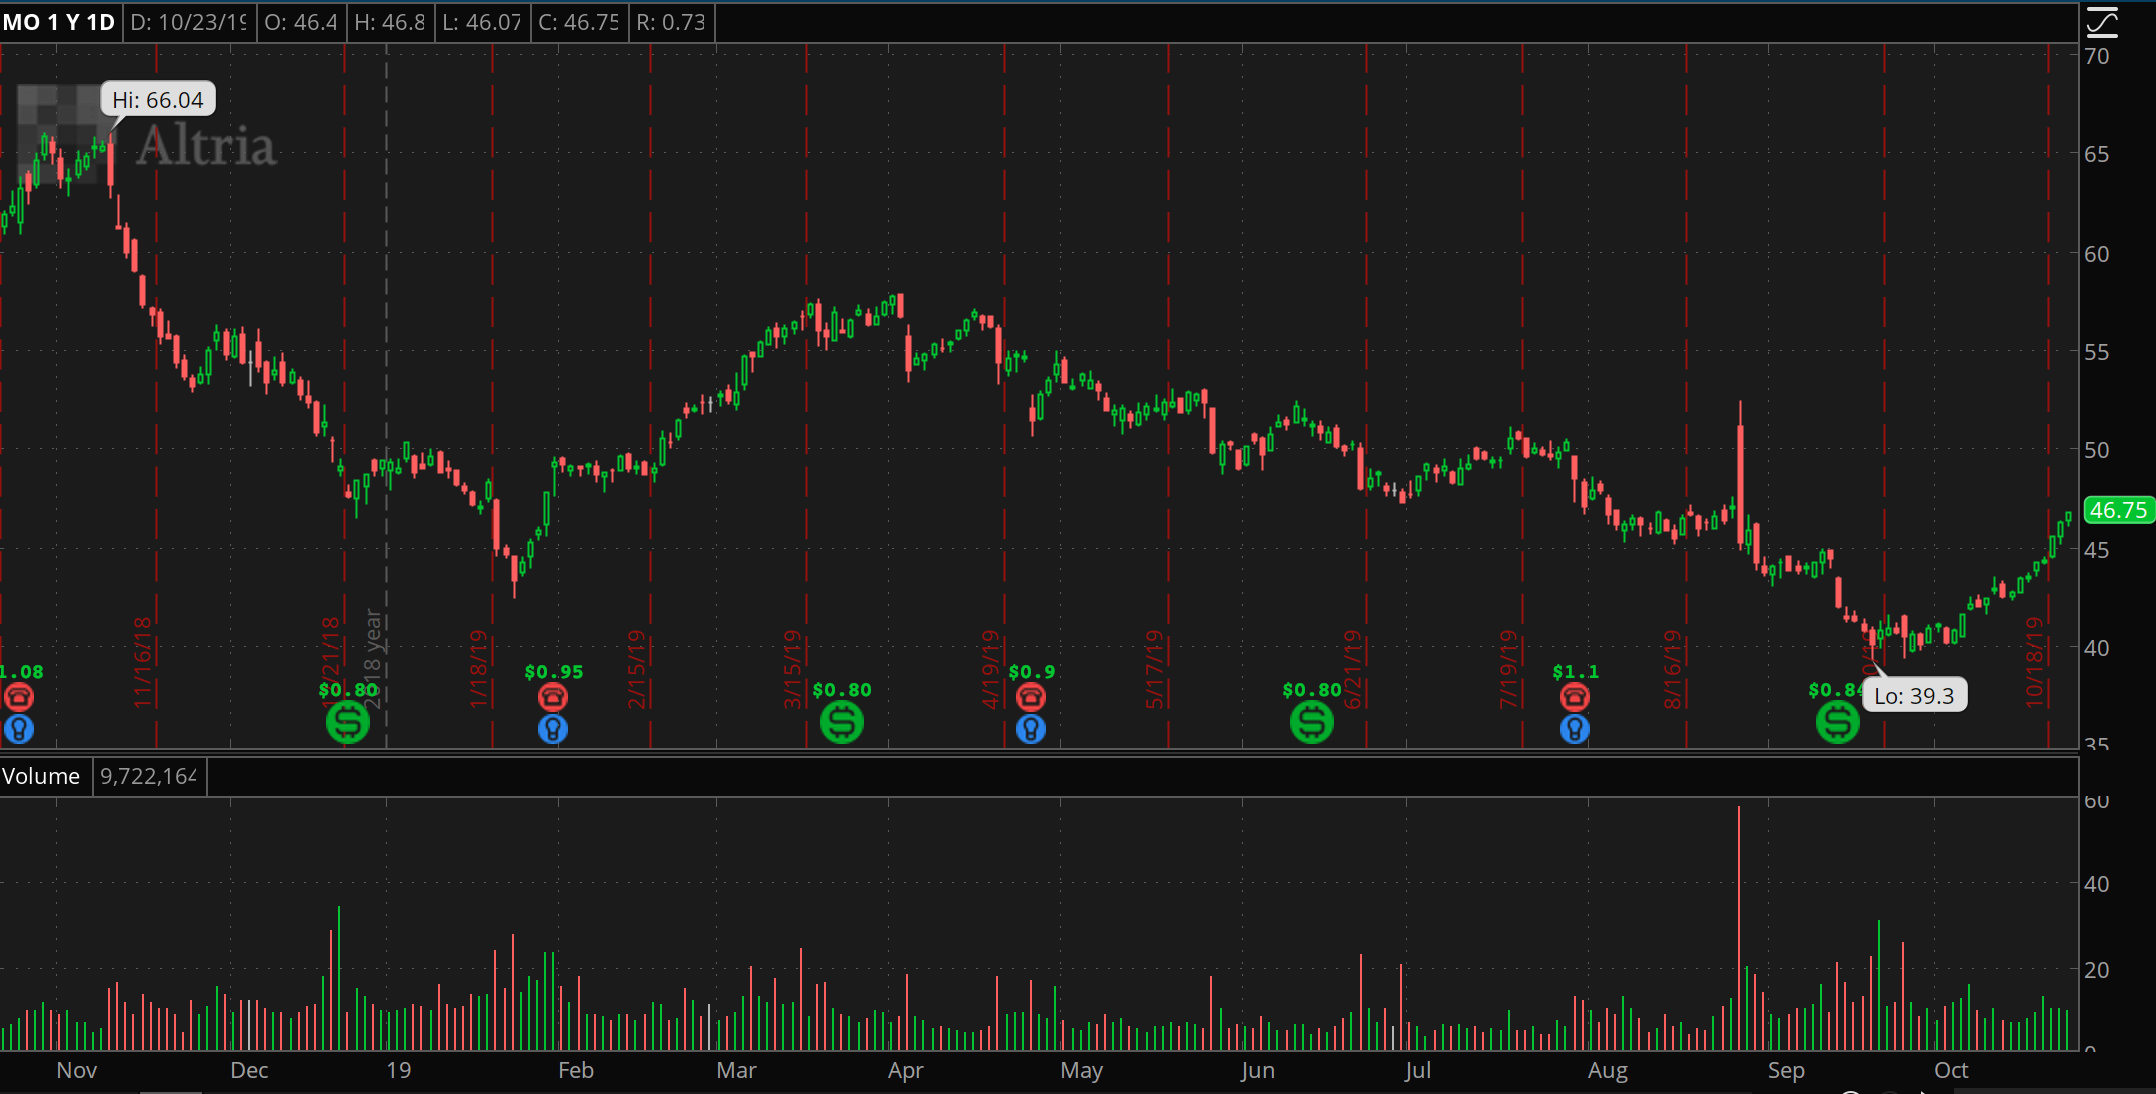Screen dimensions: 2156x1094
Task: Select the green dividend icon near 6/21/19
Action: point(1312,722)
